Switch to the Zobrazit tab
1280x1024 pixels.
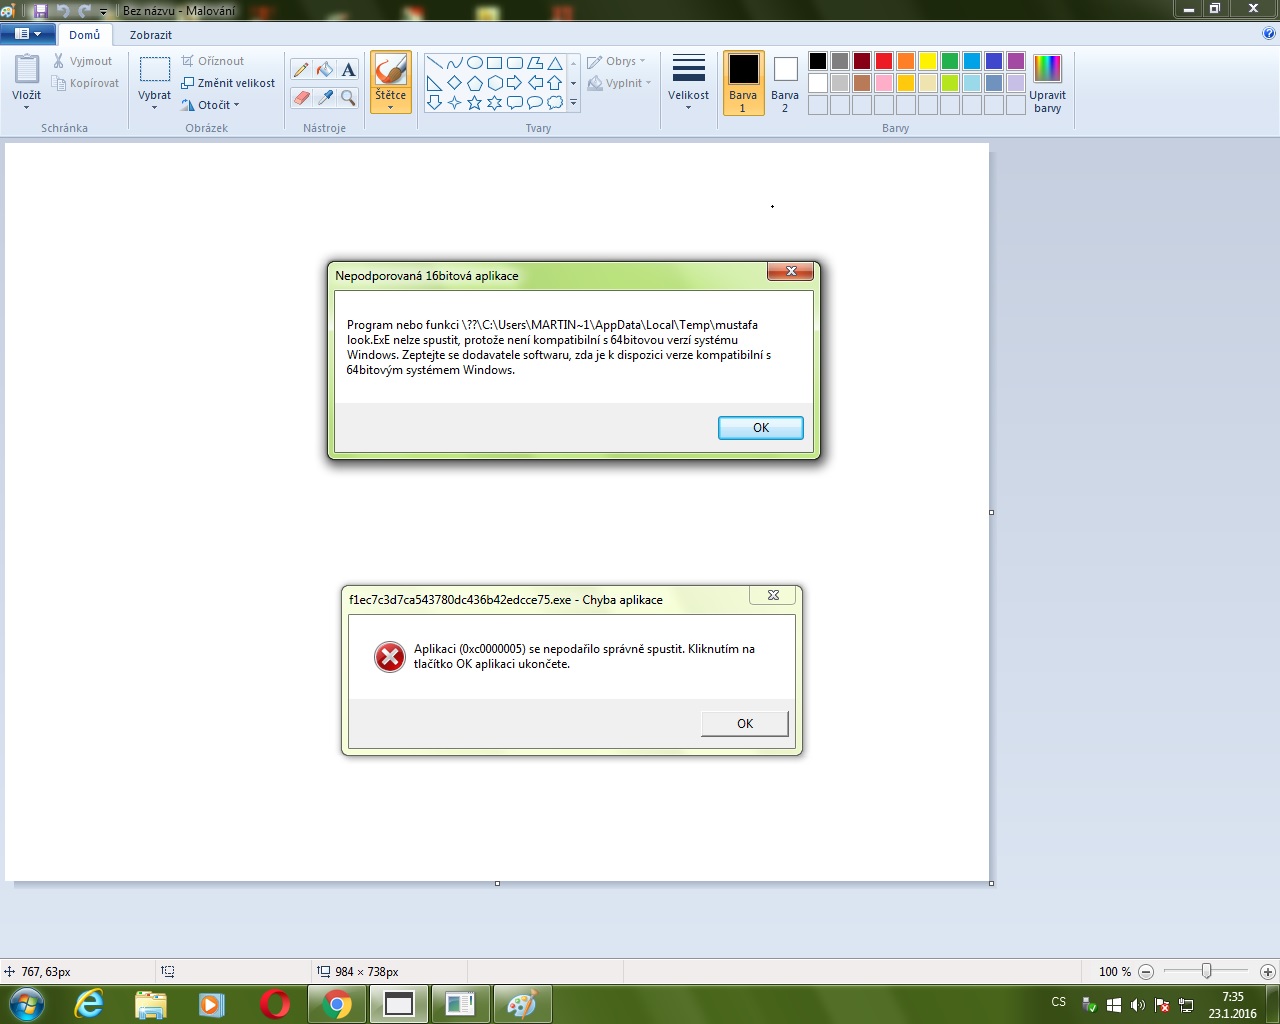click(150, 35)
